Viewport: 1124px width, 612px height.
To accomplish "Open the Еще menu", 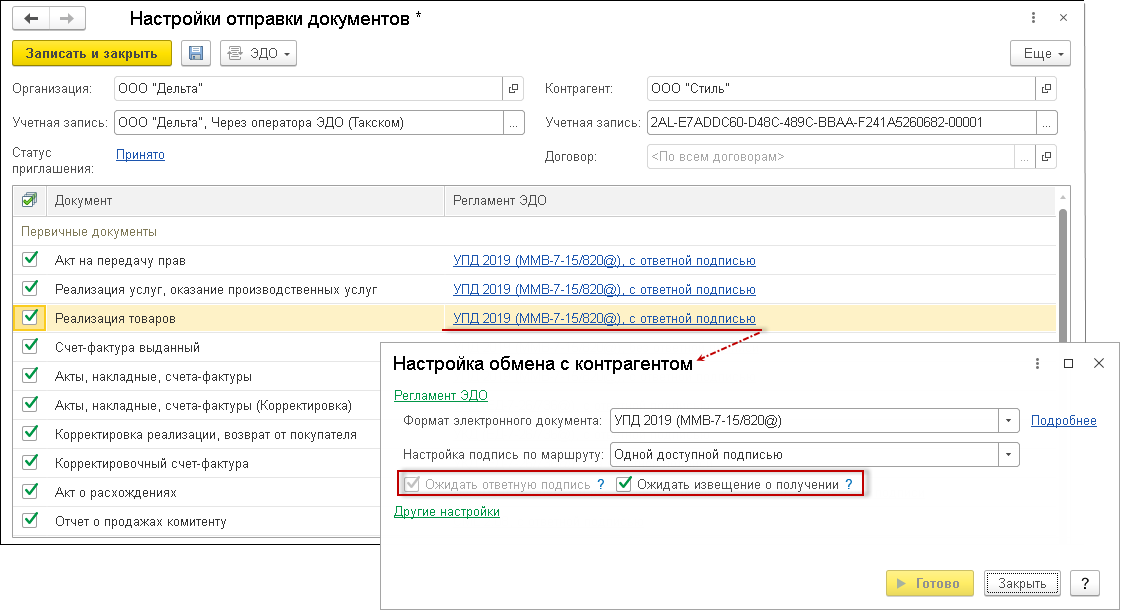I will pos(1039,53).
